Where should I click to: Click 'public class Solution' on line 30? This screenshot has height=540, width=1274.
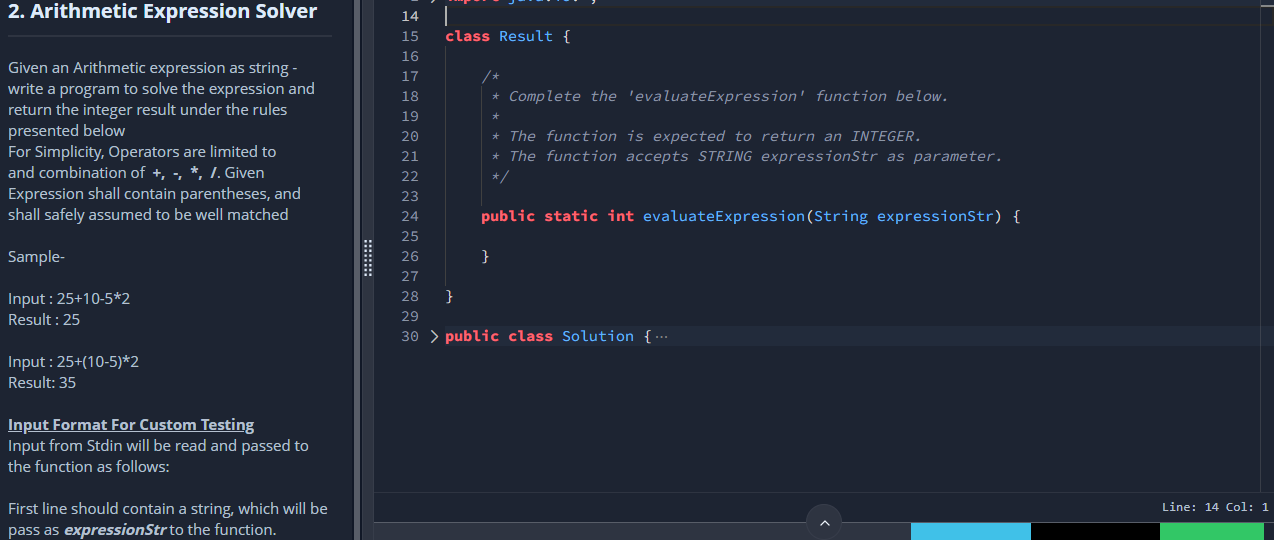[x=539, y=336]
